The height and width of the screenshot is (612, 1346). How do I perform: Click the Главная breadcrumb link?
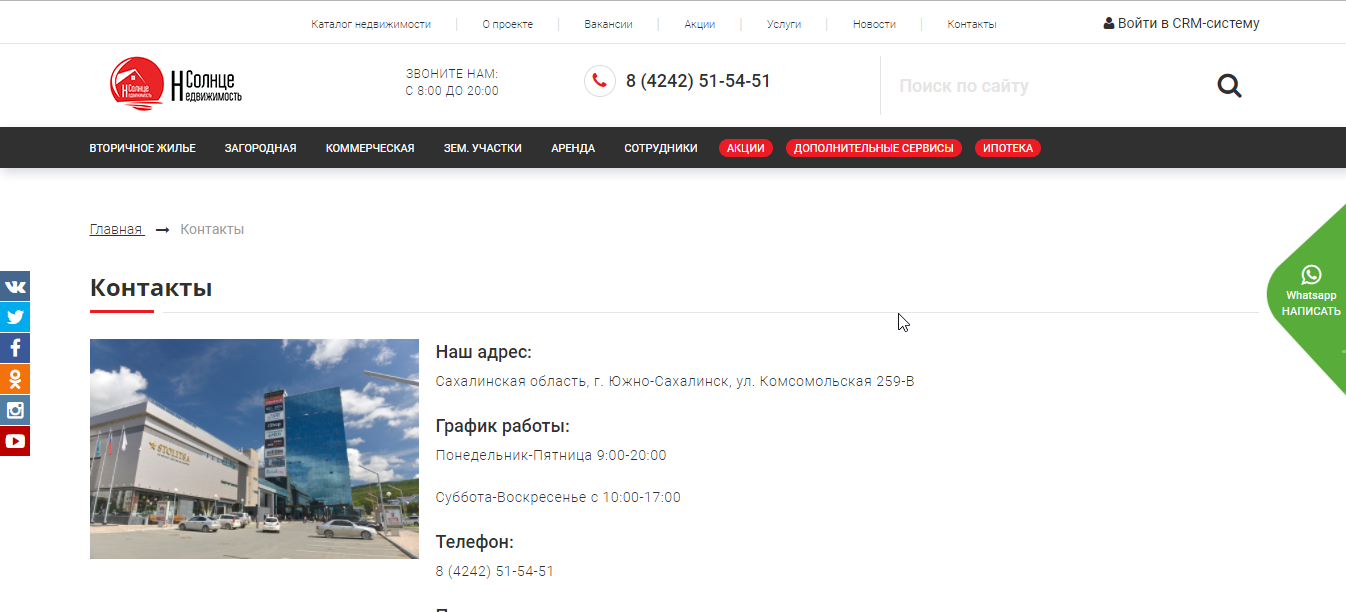click(x=116, y=229)
